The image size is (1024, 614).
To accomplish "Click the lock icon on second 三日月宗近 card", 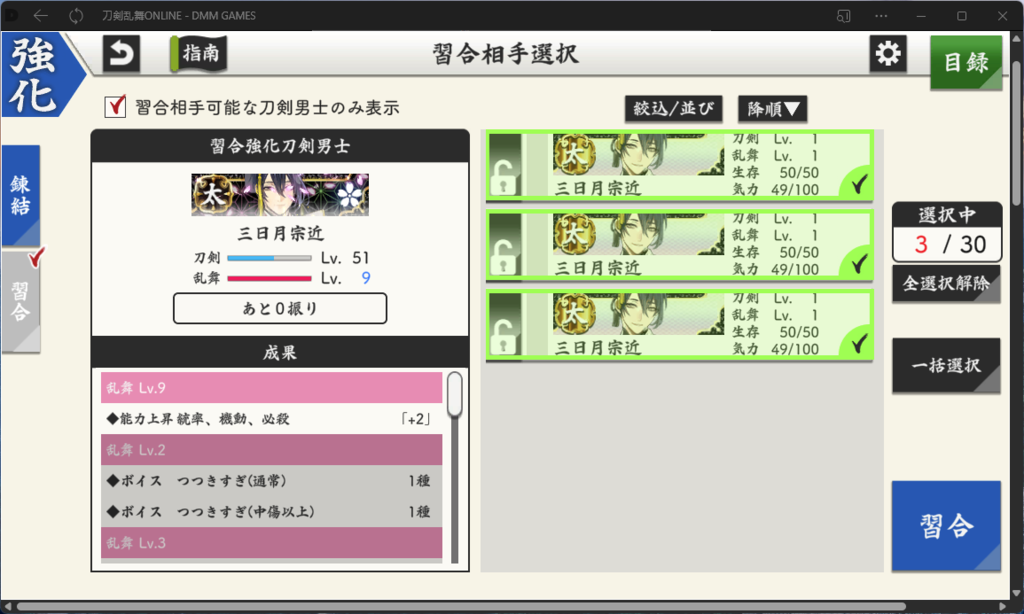I will coord(504,258).
